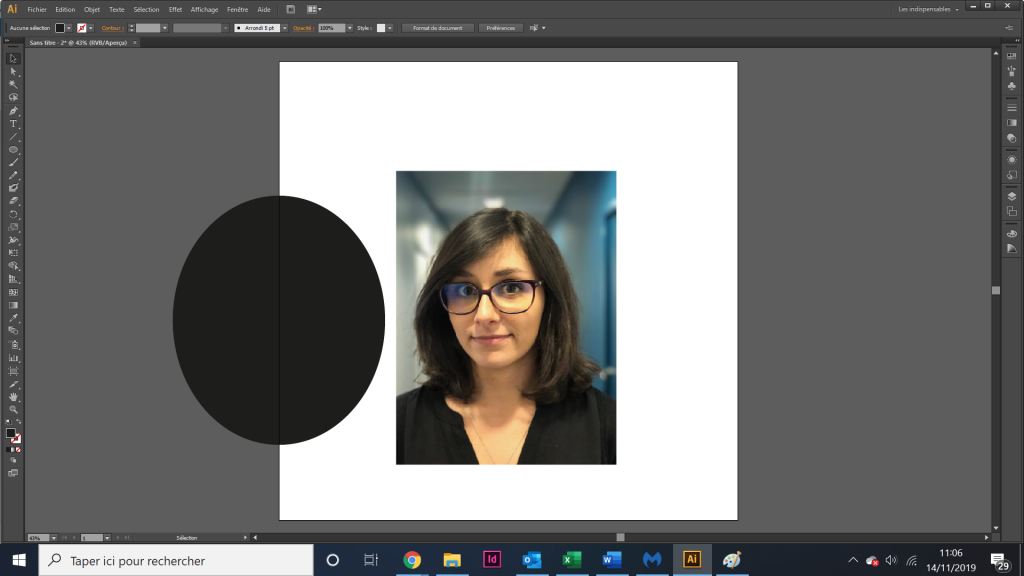Screen dimensions: 1024x576
Task: Click the Format de document button
Action: click(x=438, y=28)
